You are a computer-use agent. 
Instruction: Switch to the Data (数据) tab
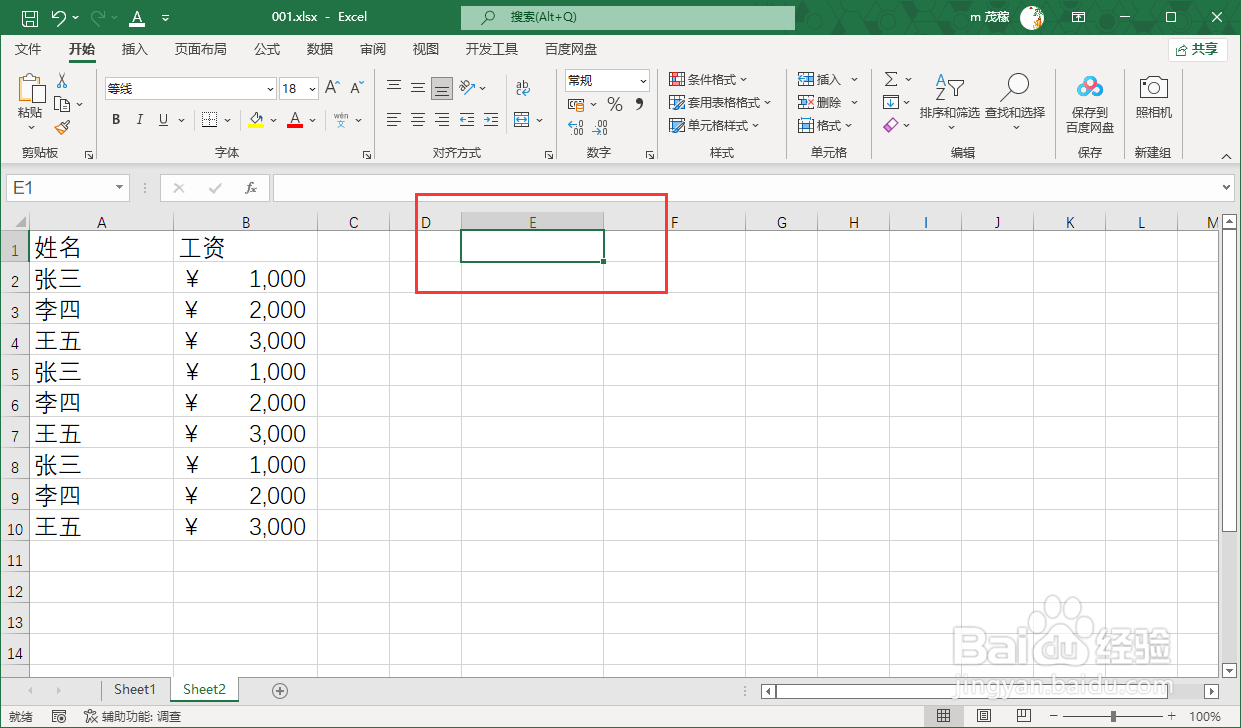click(320, 49)
